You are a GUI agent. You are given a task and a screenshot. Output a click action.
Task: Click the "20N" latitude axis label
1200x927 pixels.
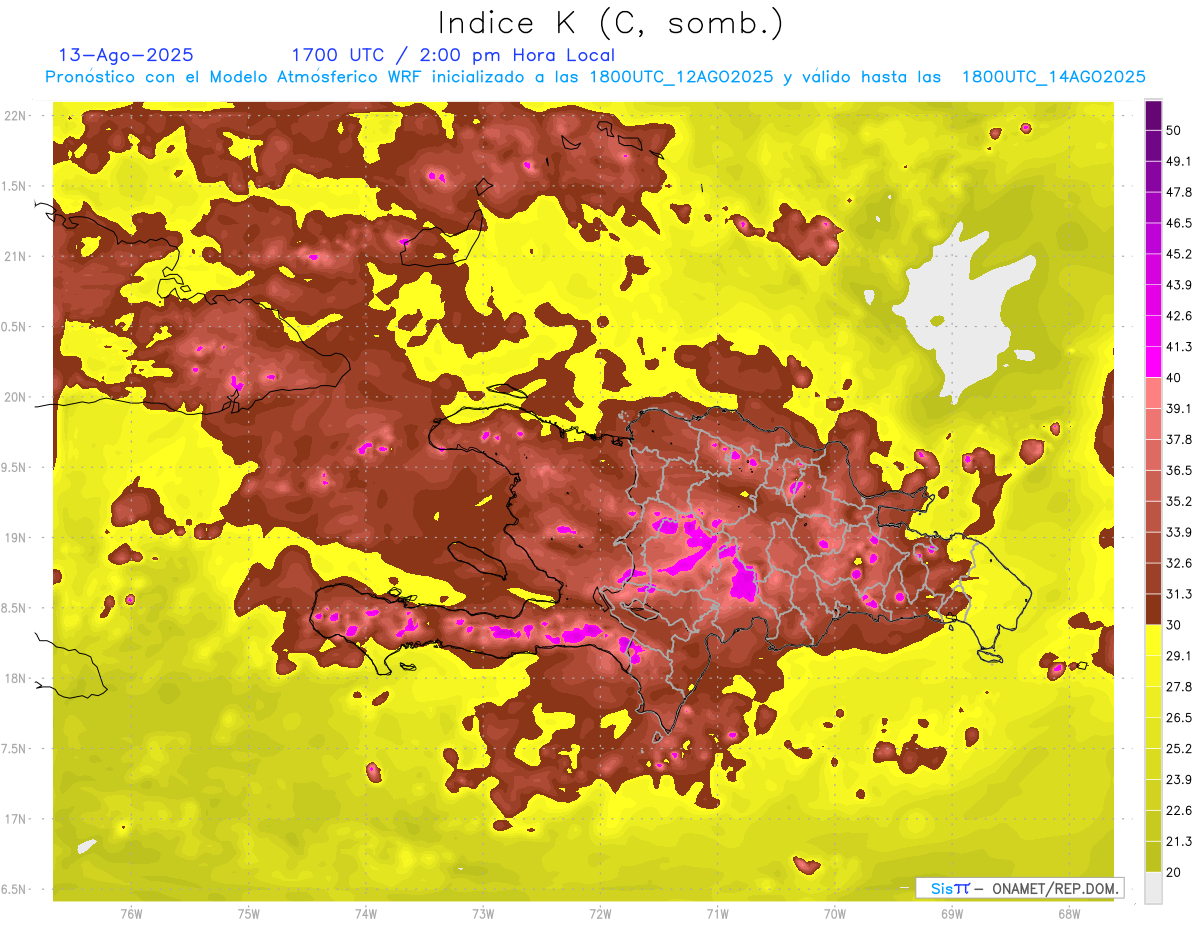(x=14, y=397)
